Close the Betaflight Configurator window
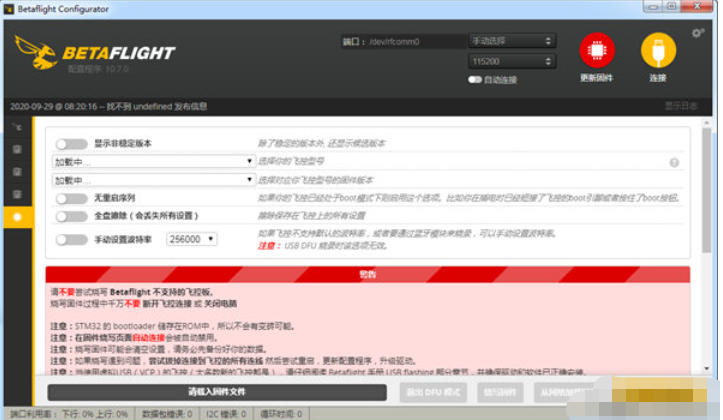 (698, 6)
